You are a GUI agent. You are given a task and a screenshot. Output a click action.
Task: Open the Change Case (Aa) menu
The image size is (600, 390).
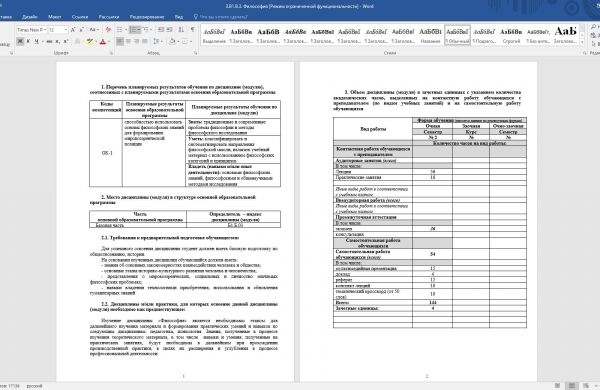coord(94,29)
